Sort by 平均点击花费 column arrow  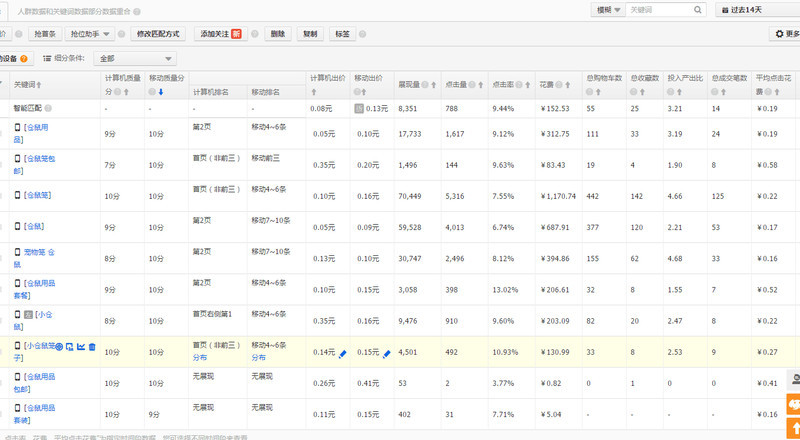[776, 92]
